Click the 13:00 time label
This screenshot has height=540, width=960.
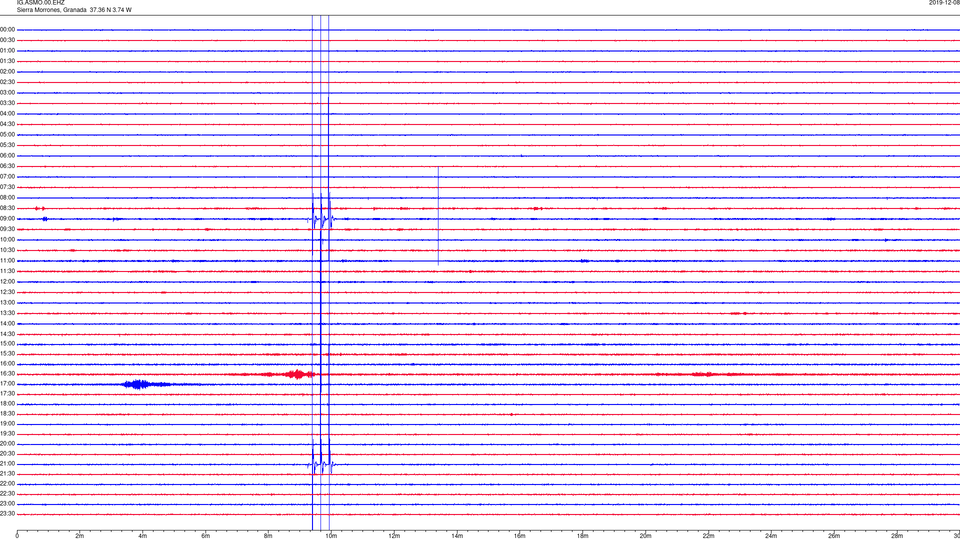(x=7, y=302)
